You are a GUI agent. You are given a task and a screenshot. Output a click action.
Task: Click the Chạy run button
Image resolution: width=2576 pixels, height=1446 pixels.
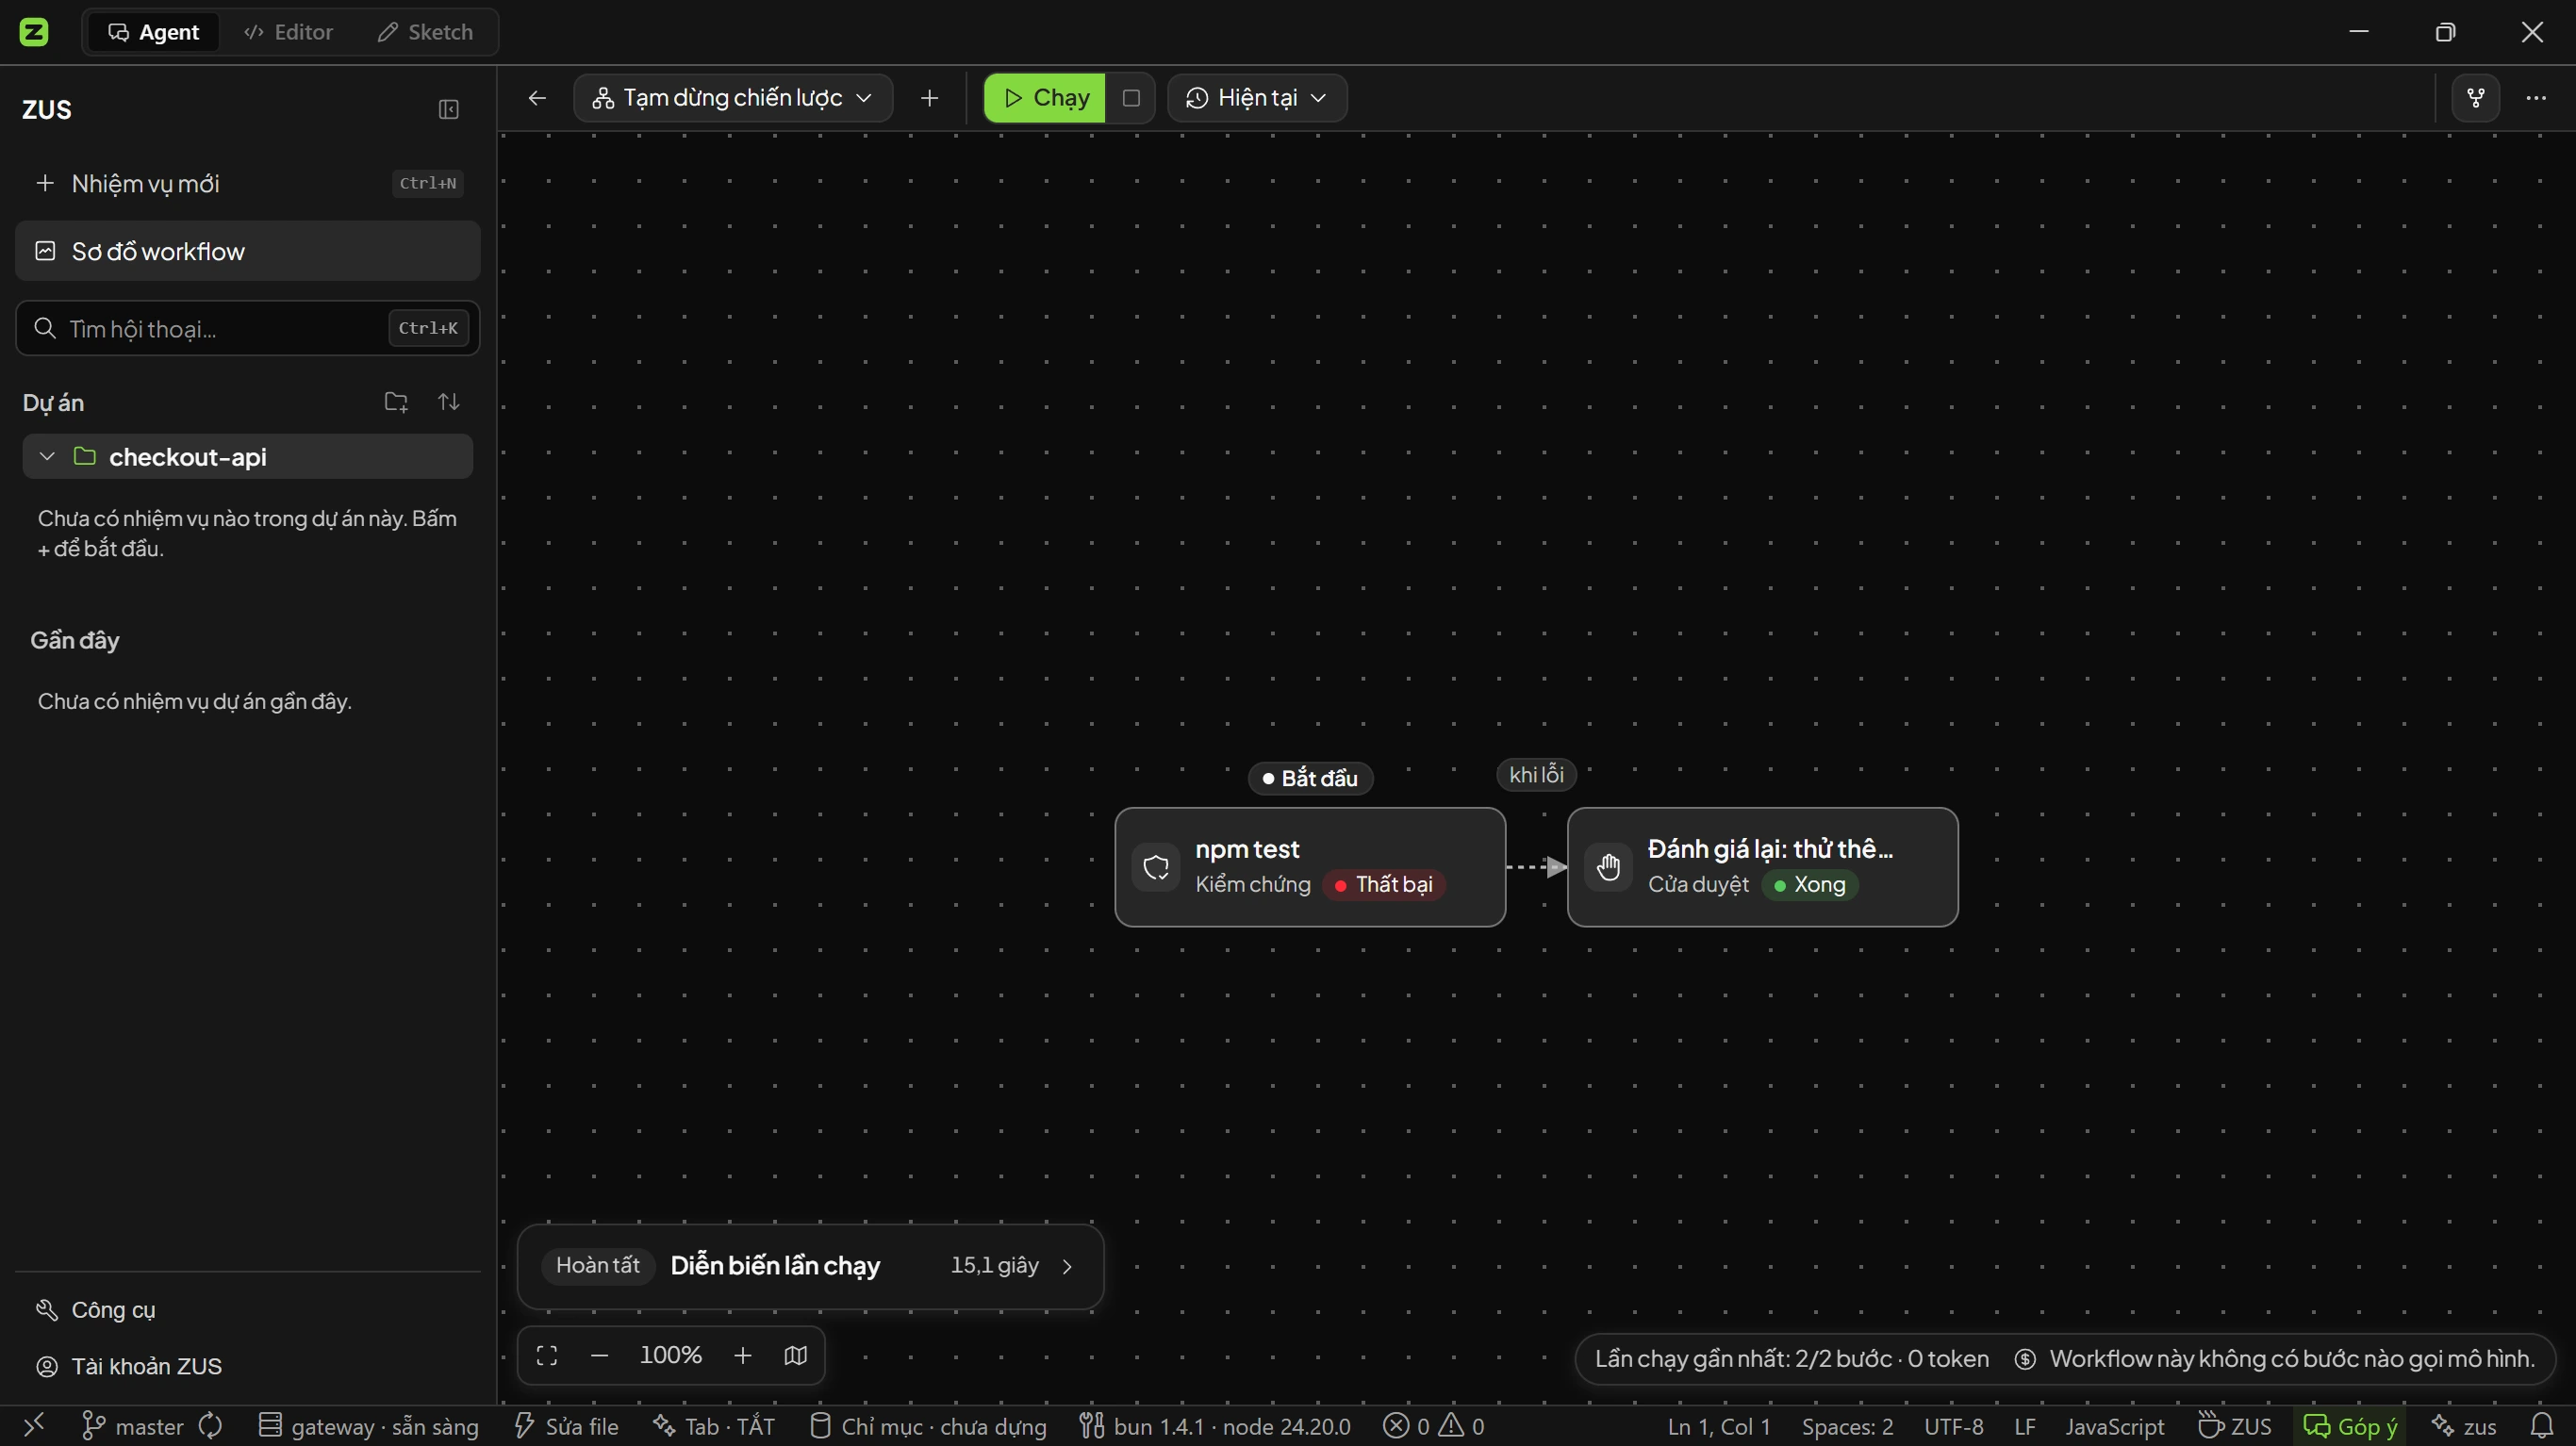pos(1045,98)
